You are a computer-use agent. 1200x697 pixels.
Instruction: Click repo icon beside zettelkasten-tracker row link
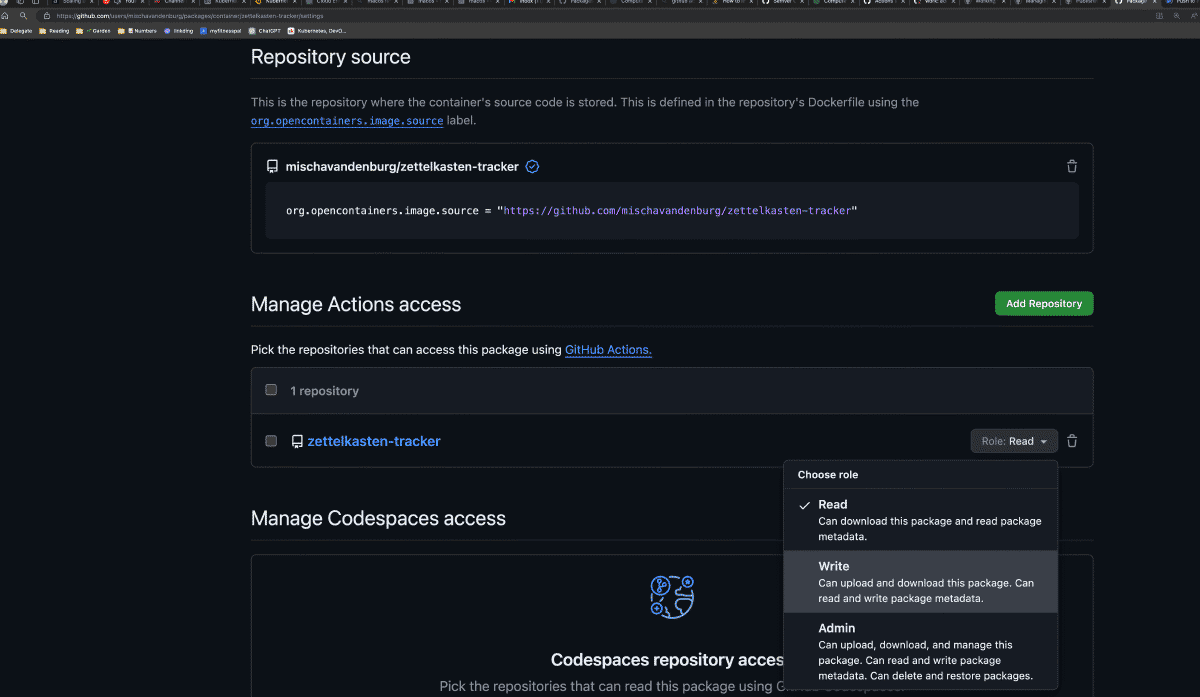coord(297,441)
